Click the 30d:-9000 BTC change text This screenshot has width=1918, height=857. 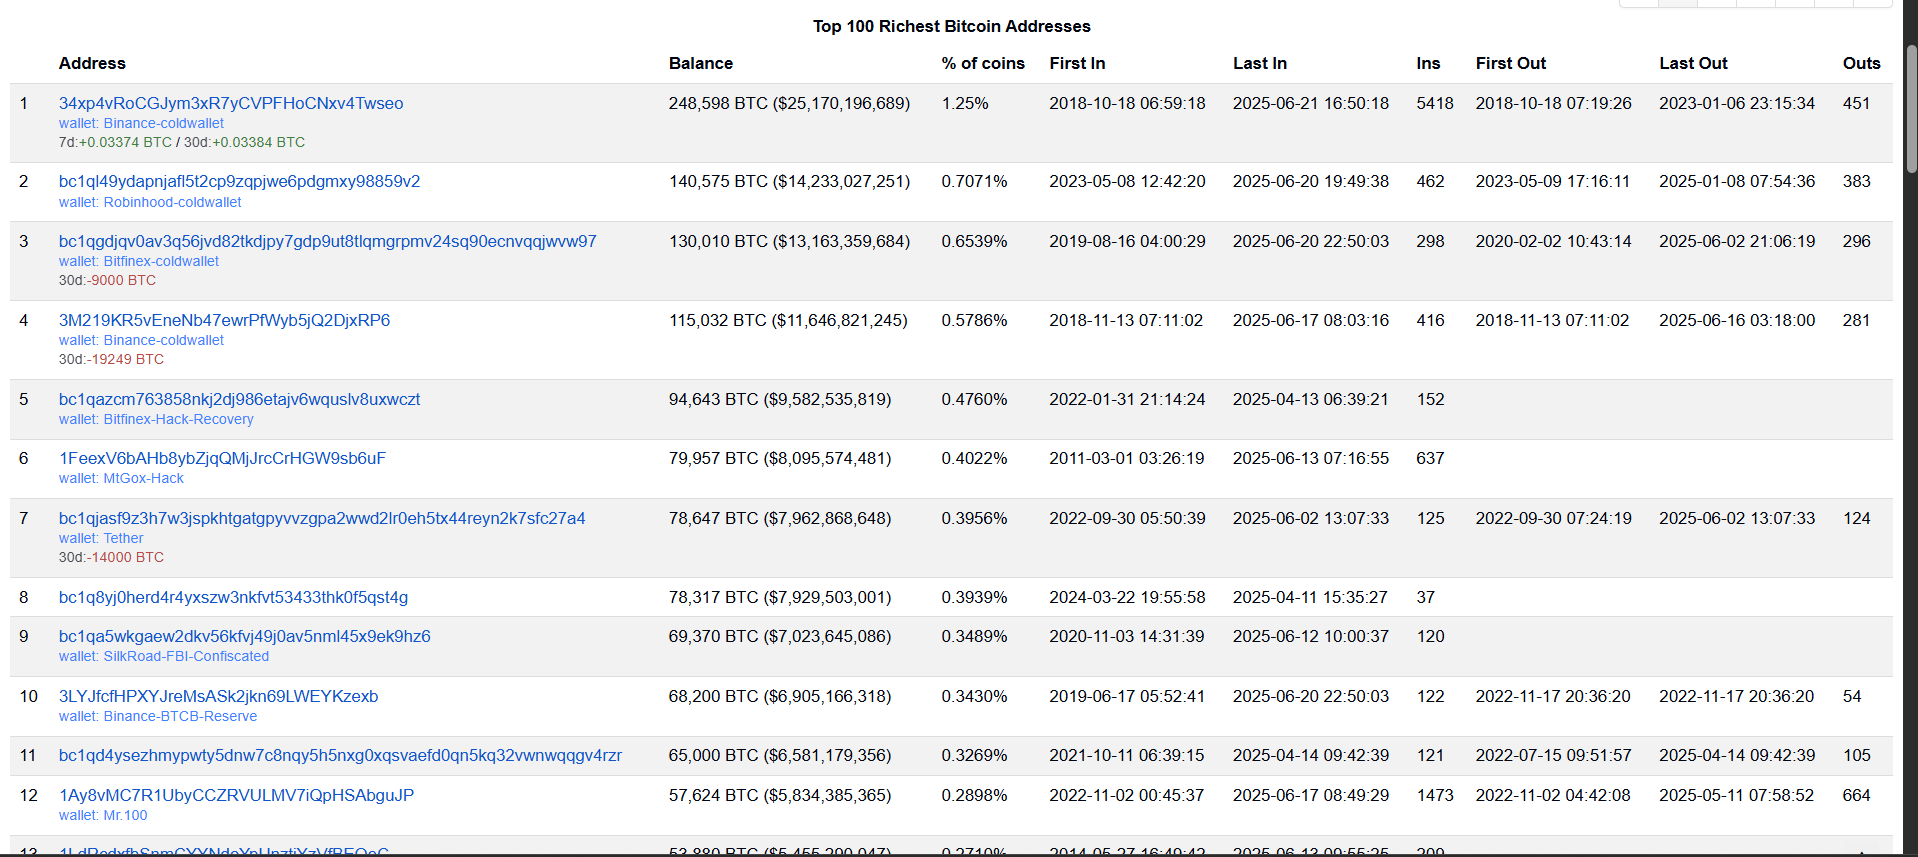click(107, 280)
